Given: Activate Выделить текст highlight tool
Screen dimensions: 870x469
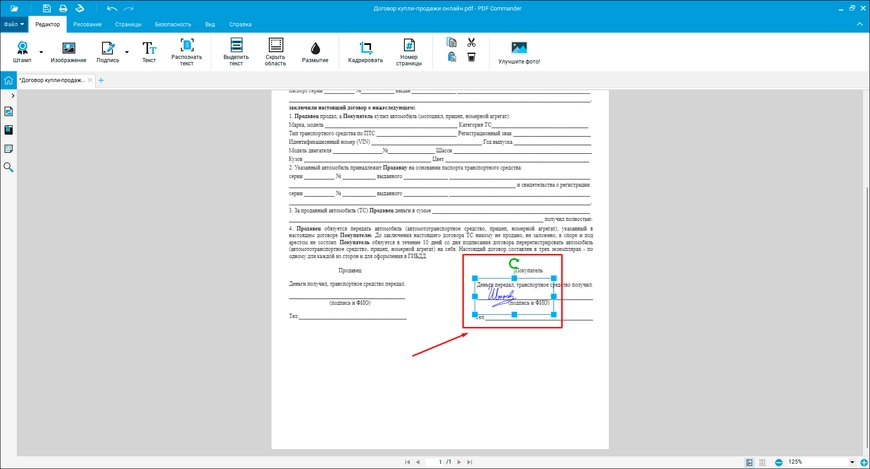Looking at the screenshot, I should click(236, 52).
